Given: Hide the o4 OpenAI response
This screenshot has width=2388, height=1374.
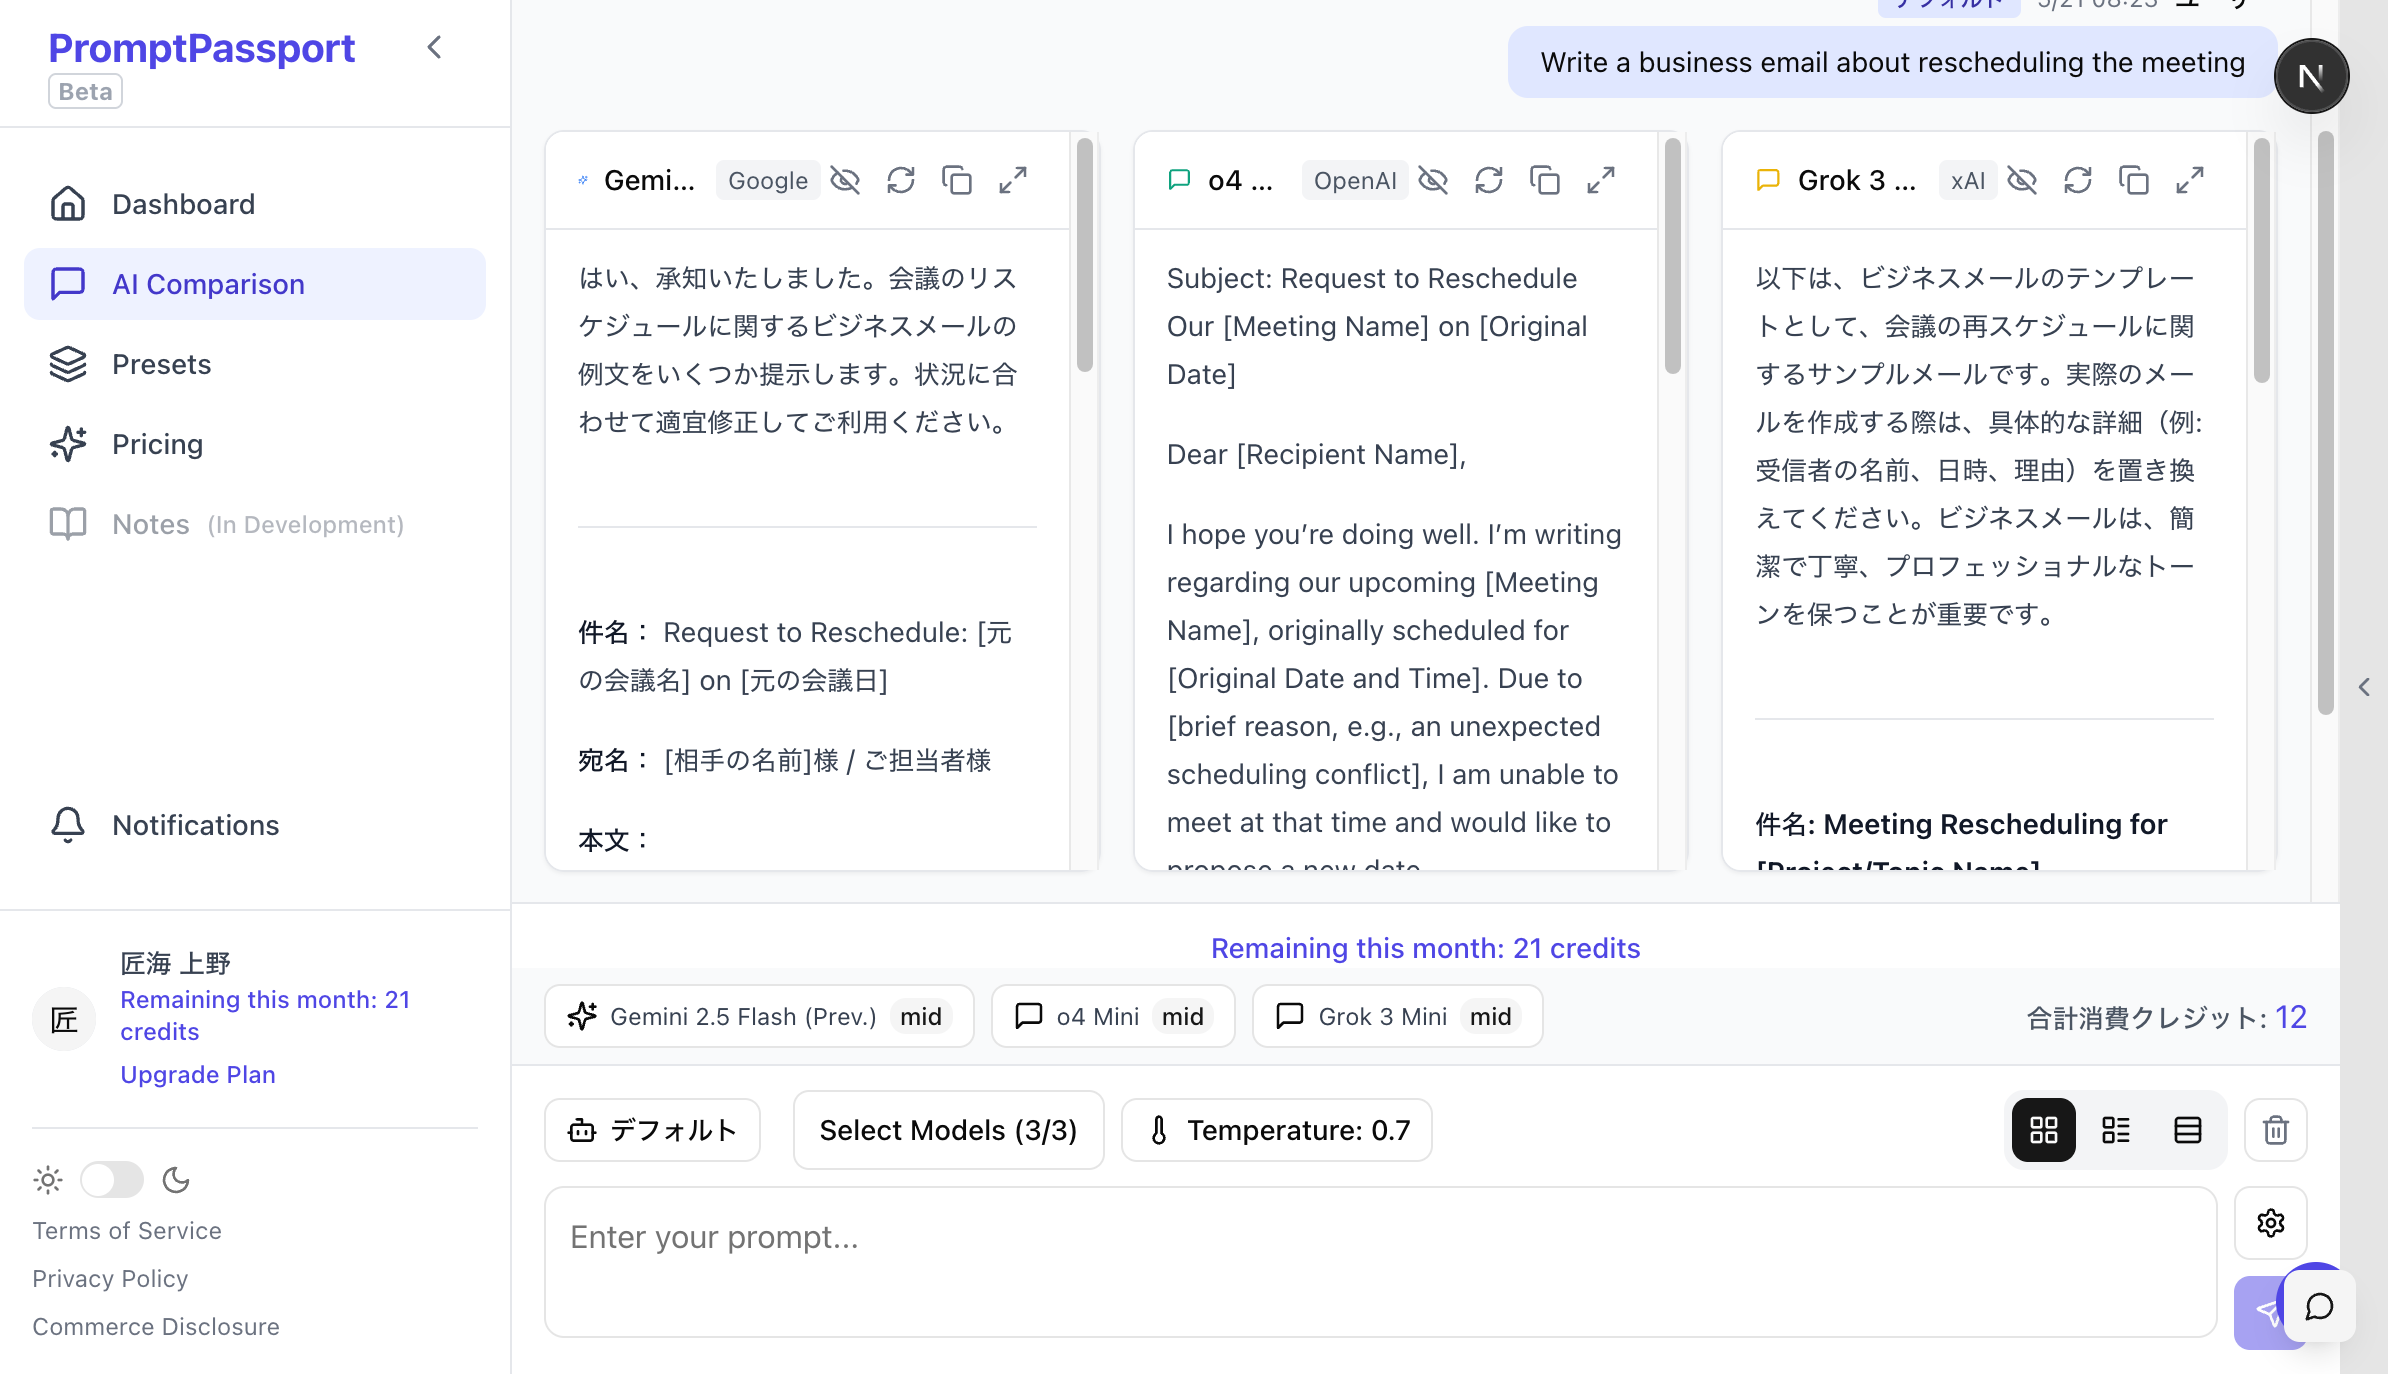Looking at the screenshot, I should [1433, 180].
